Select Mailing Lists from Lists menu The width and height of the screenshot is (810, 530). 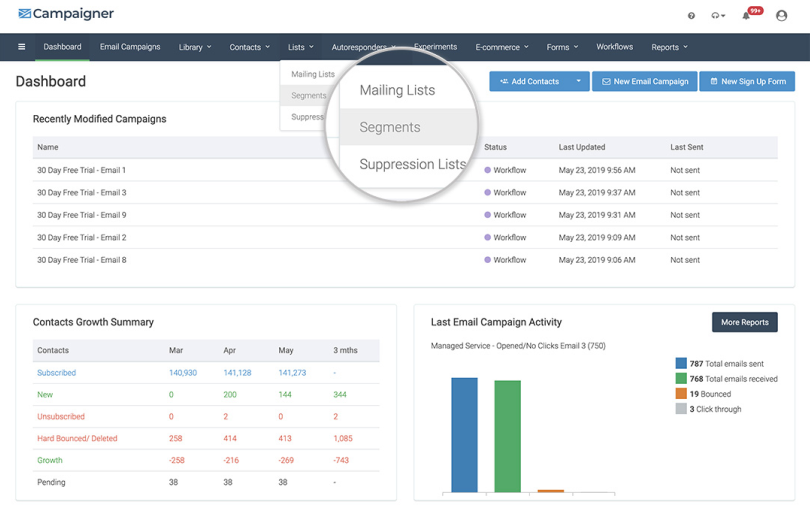coord(313,74)
